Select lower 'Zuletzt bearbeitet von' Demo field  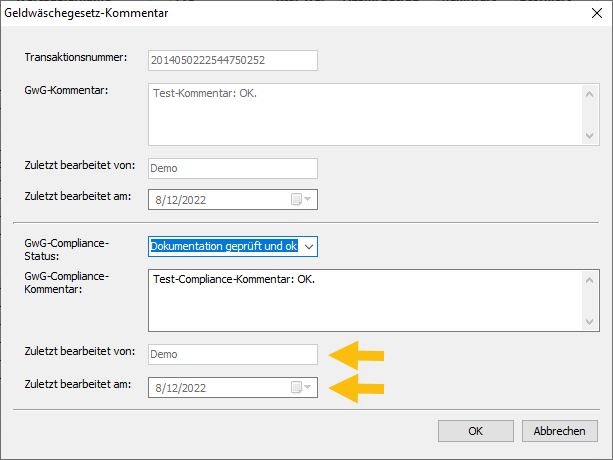pos(232,354)
